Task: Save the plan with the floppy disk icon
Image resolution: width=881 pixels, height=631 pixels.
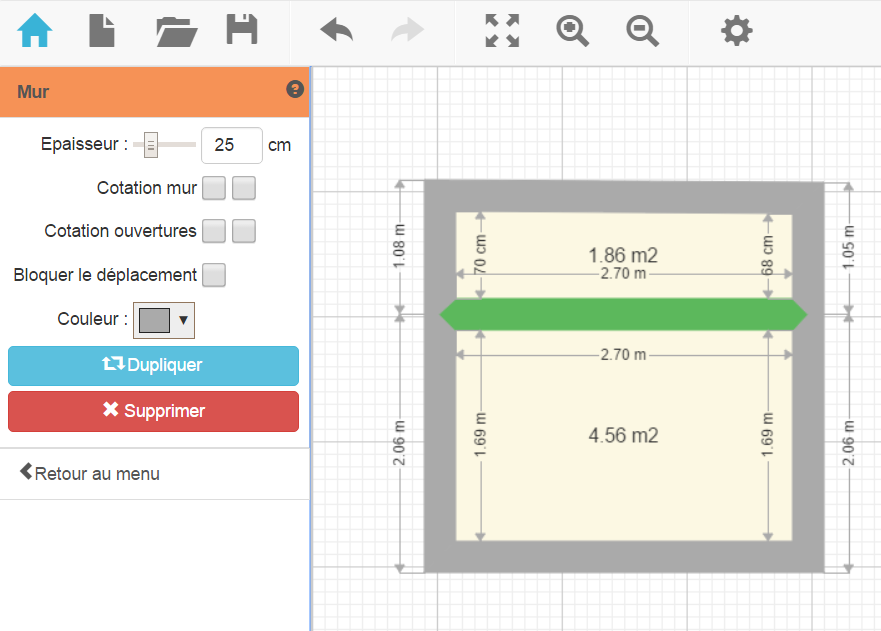Action: 242,31
